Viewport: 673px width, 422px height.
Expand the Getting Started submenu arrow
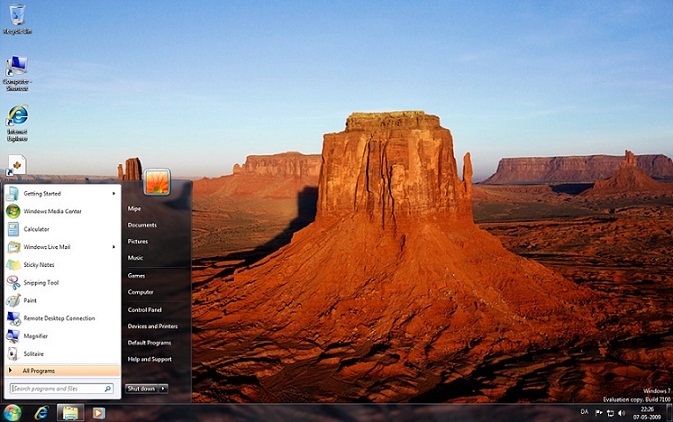coord(114,193)
